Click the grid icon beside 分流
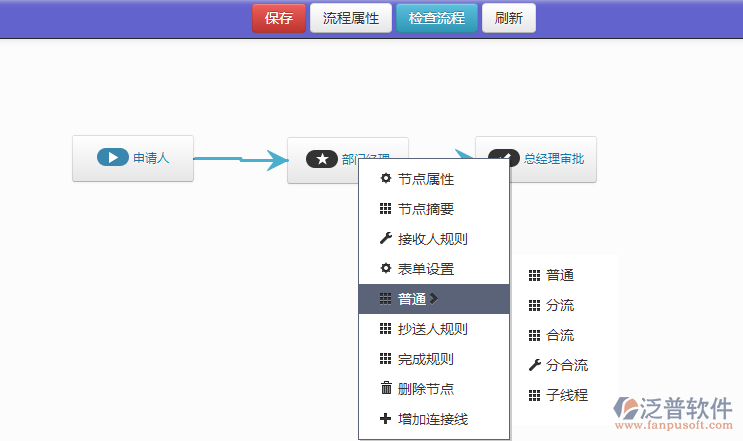Screen dimensions: 743x441 [x=535, y=306]
